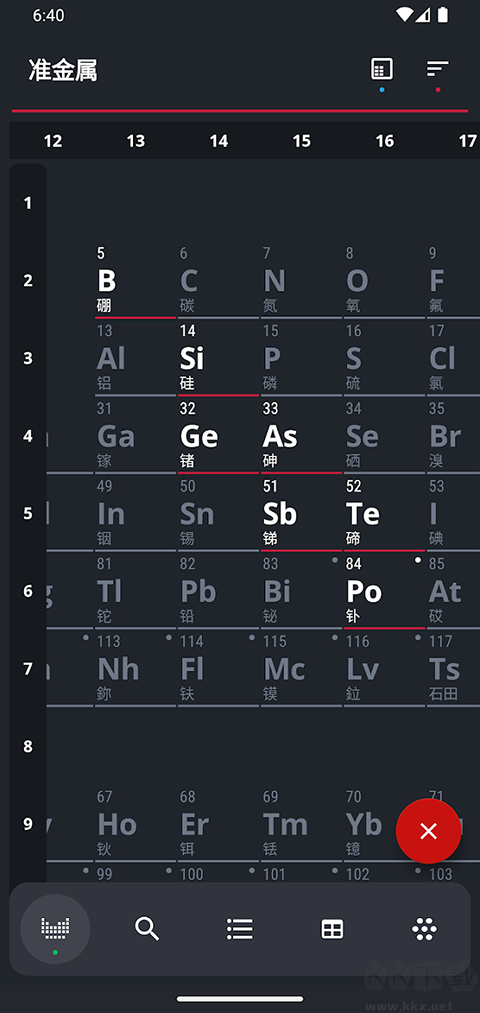Tap the Antimony (Sb) element cell

pyautogui.click(x=301, y=513)
